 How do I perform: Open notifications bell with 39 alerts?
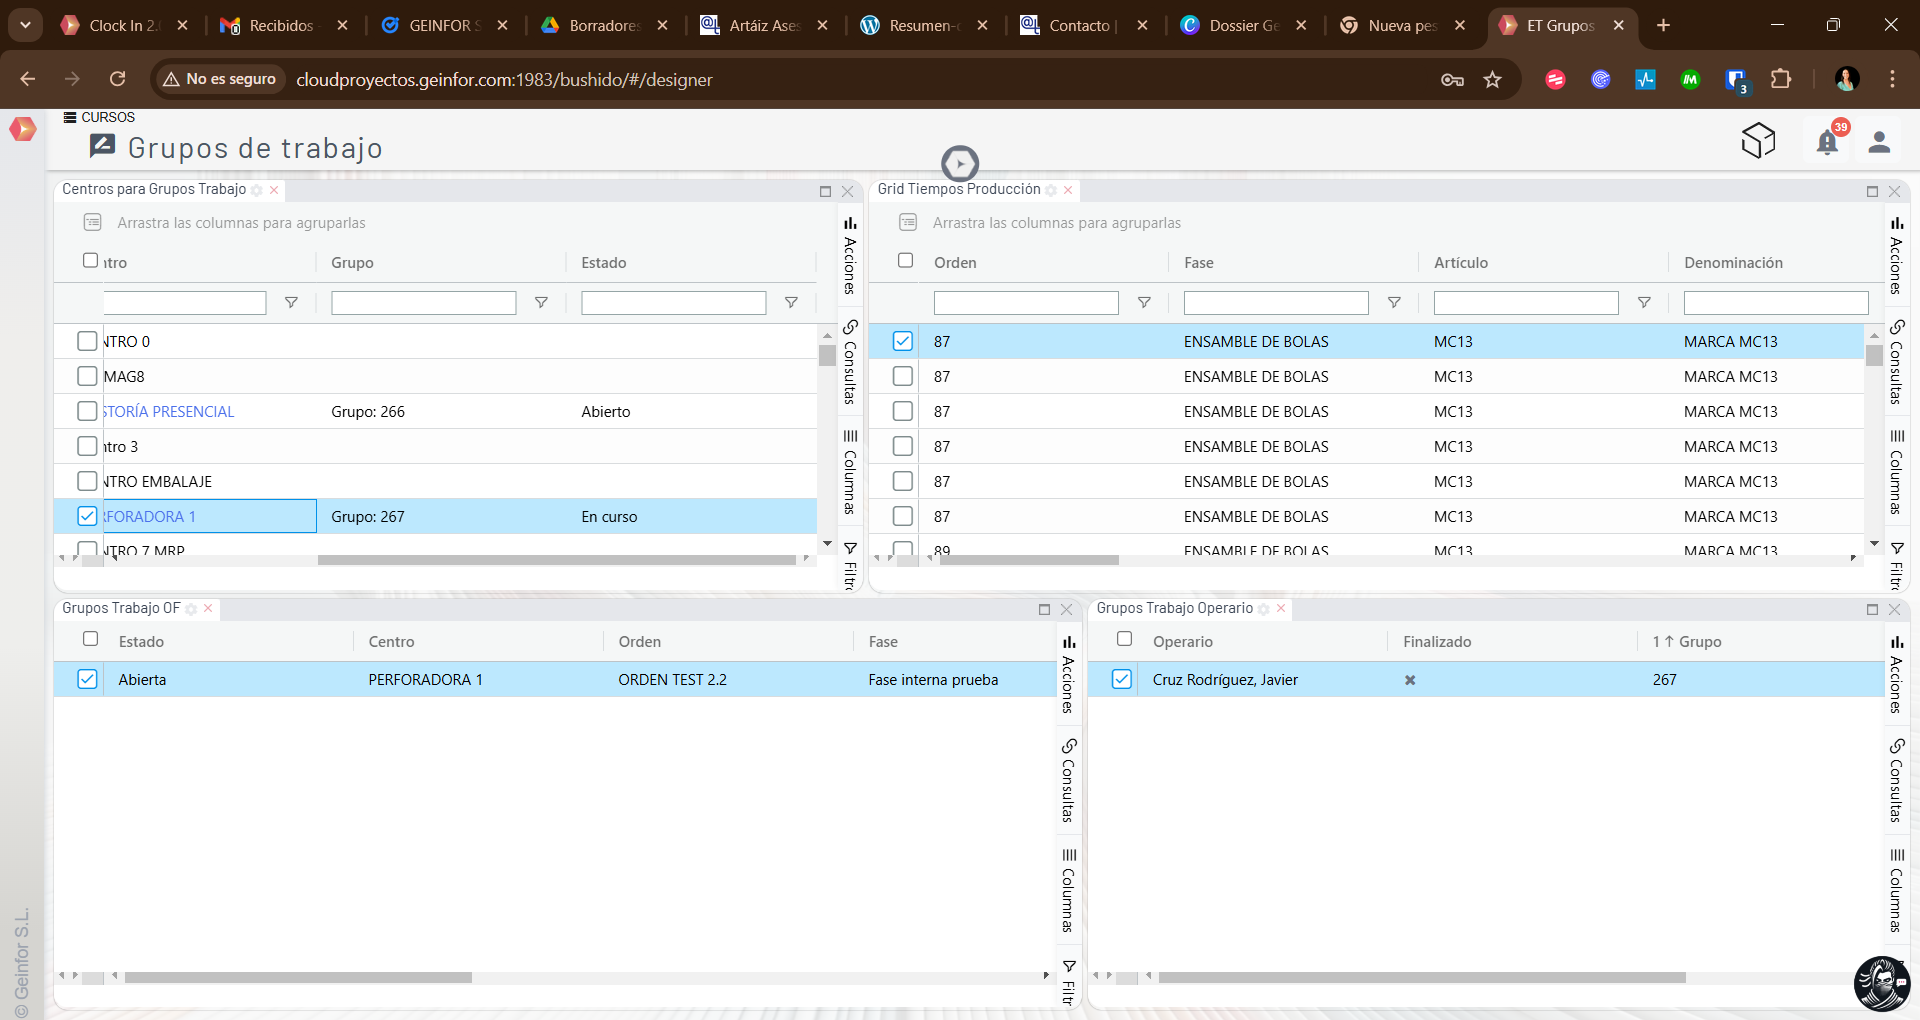click(x=1828, y=141)
